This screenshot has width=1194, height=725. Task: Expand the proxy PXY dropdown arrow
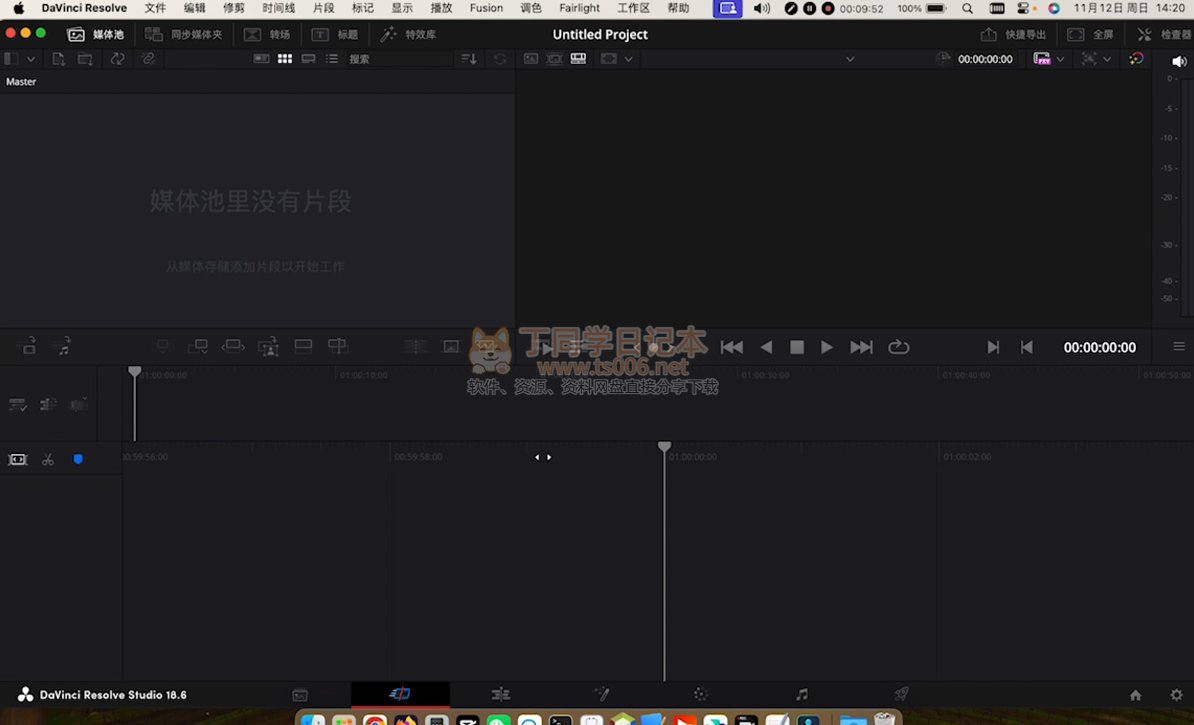coord(1060,59)
